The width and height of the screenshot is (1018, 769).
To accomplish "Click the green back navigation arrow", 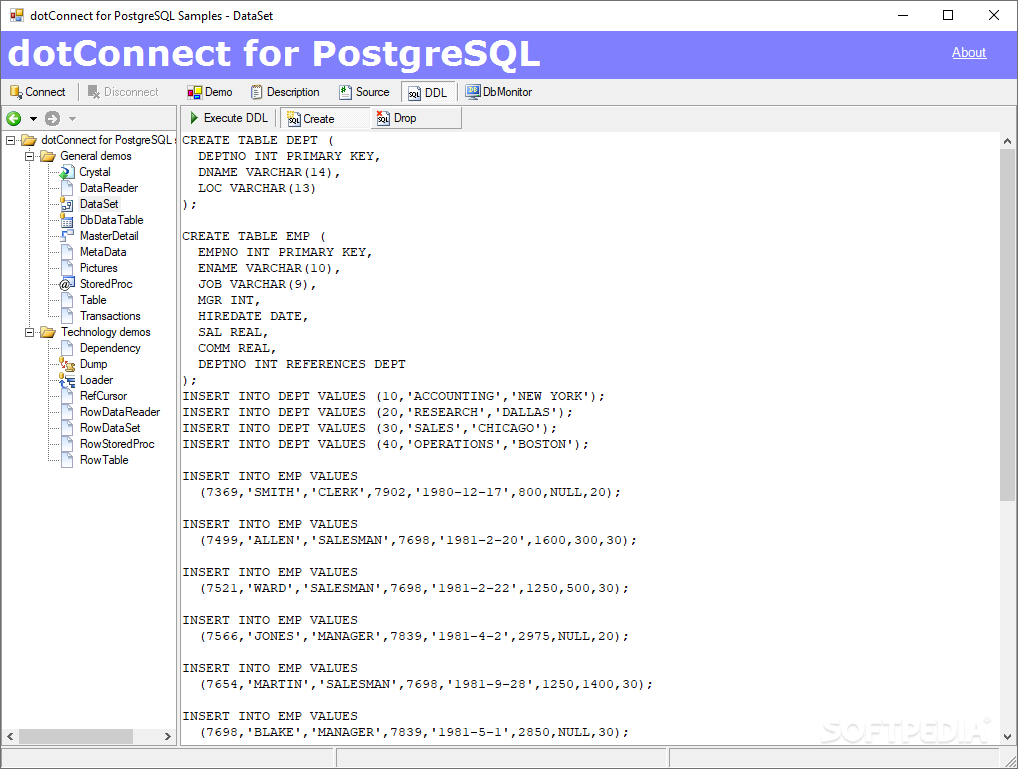I will coord(14,118).
